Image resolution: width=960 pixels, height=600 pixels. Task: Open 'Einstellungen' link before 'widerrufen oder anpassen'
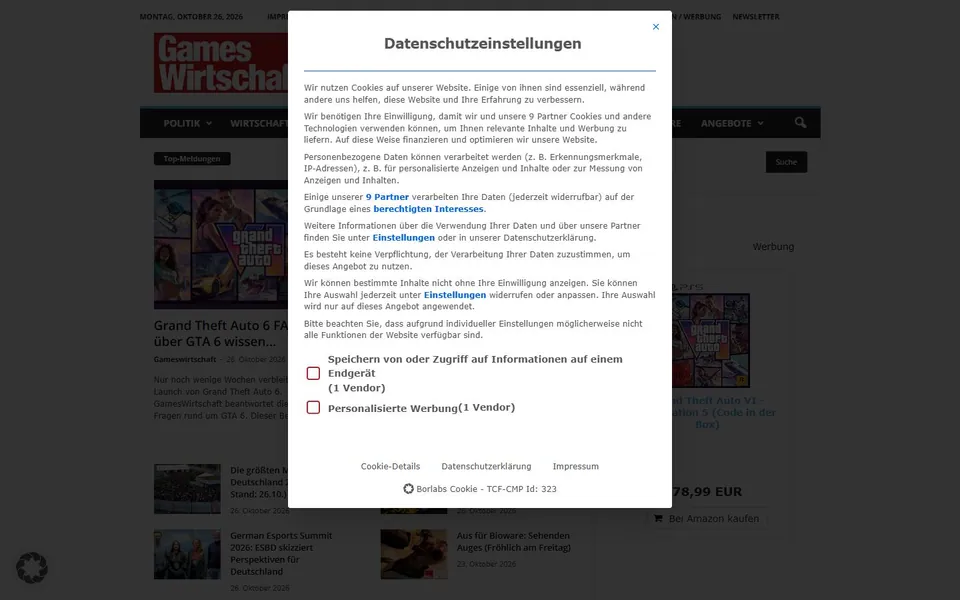(x=455, y=295)
